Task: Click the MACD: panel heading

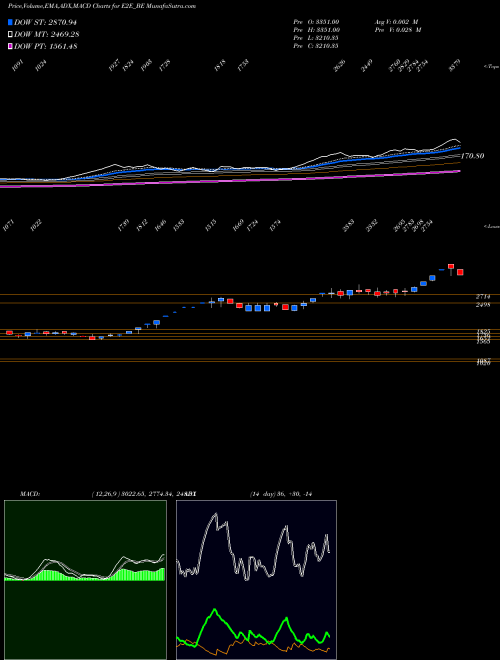Action: tap(30, 494)
